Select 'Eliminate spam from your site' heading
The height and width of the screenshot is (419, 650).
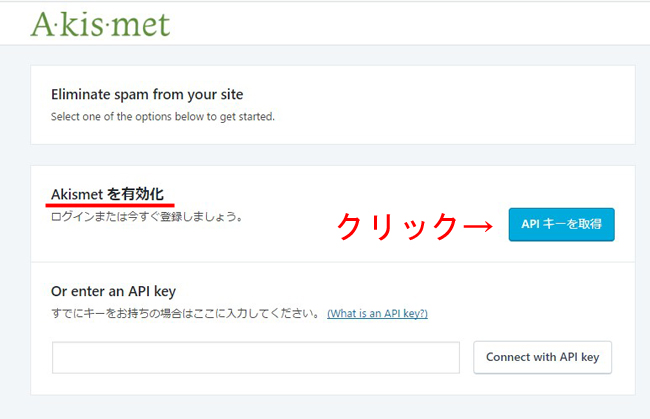point(147,94)
